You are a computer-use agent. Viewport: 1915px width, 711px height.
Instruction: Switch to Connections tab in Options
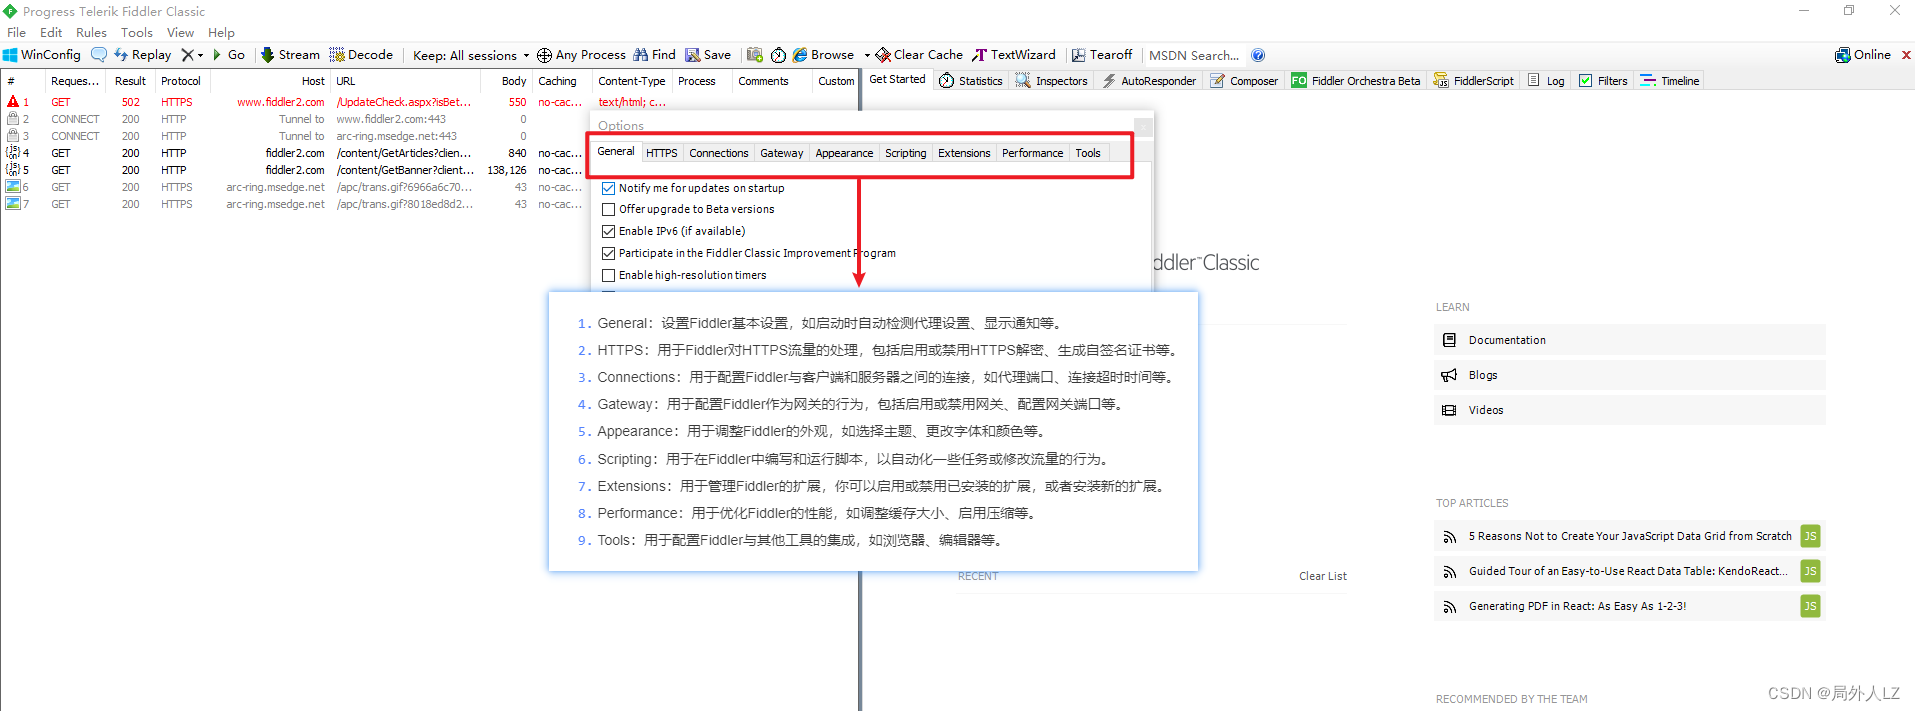[x=718, y=153]
